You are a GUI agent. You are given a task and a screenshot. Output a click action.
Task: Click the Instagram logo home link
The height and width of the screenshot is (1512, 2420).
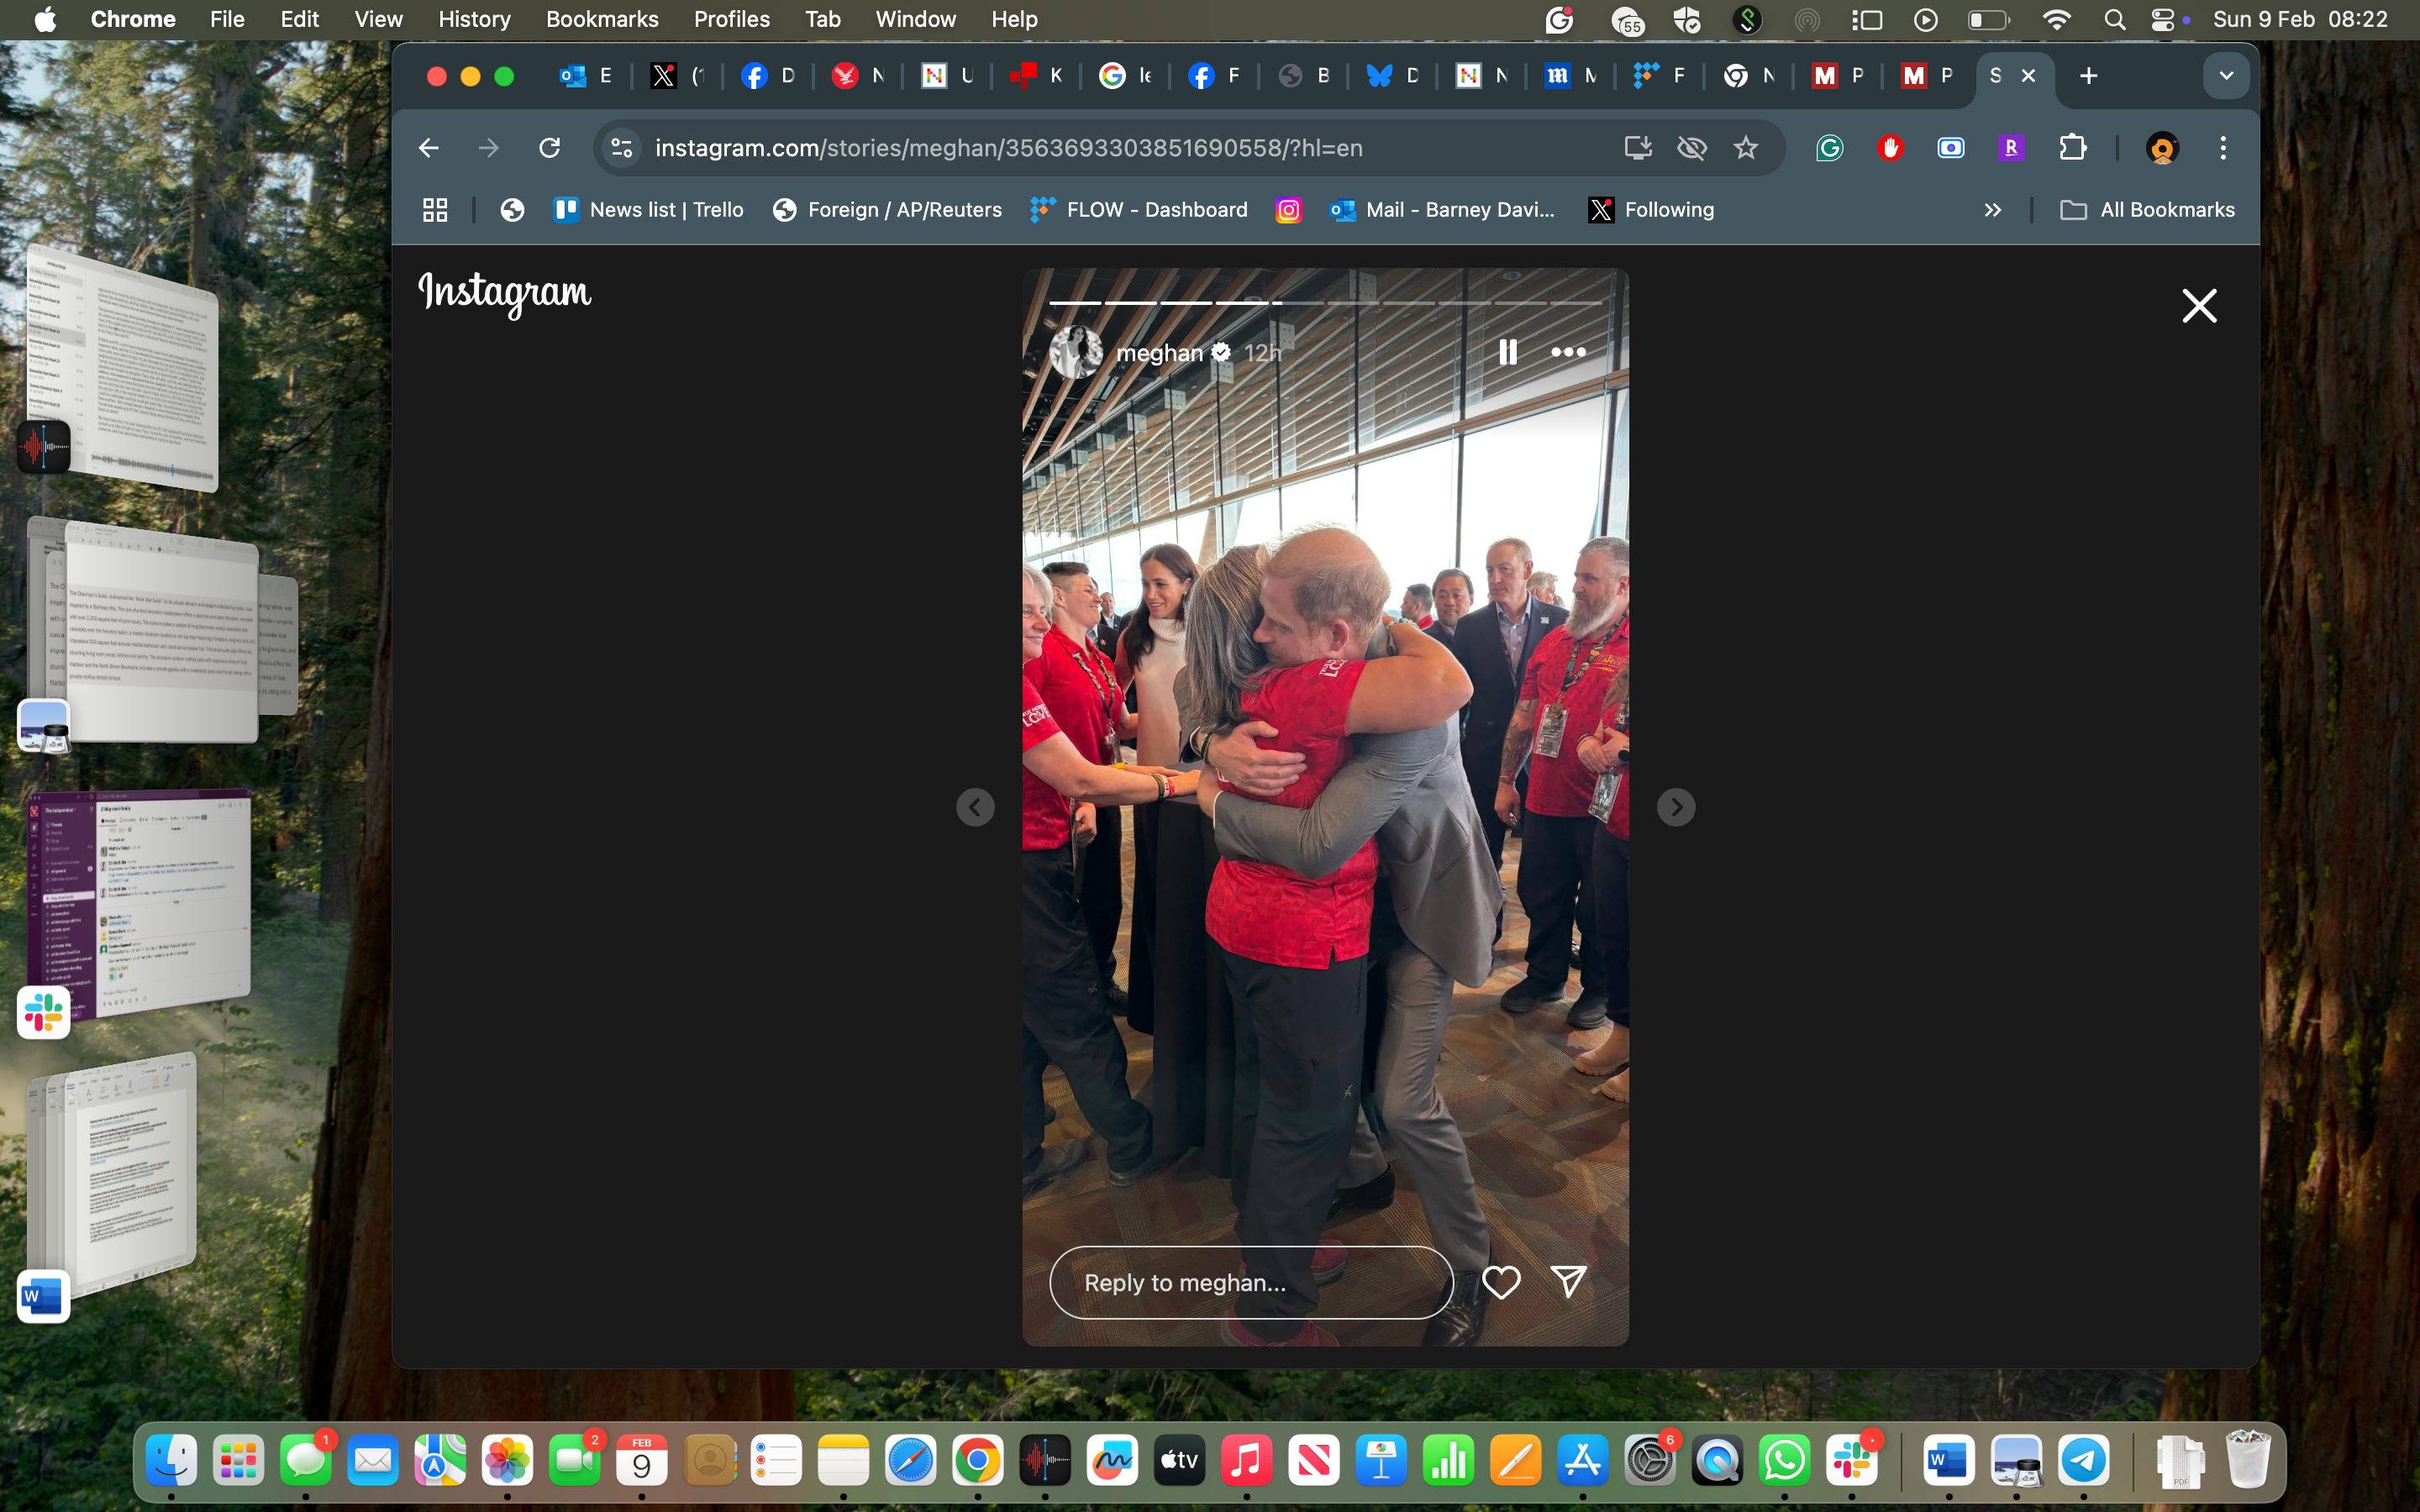[x=503, y=291]
